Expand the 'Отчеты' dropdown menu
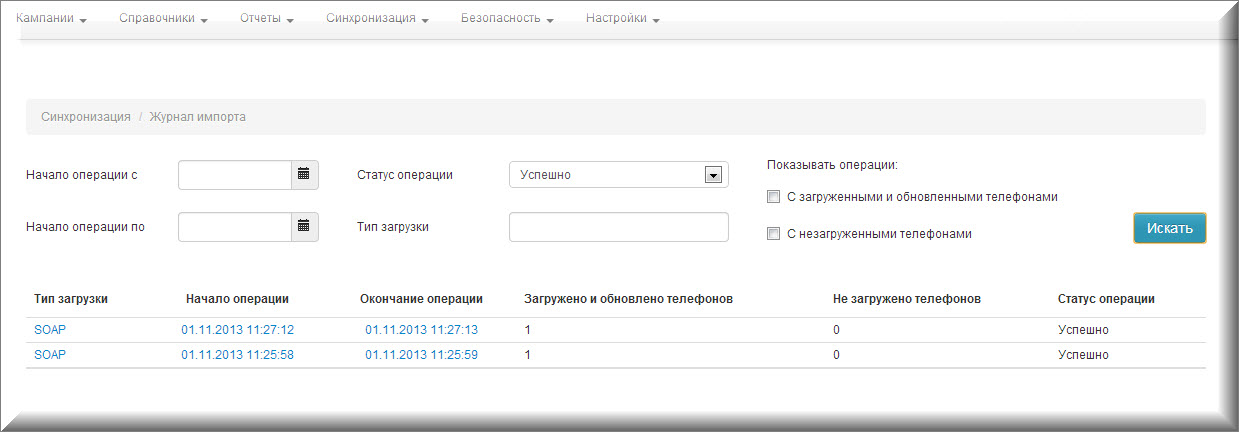Screen dimensions: 1239x432 [266, 19]
